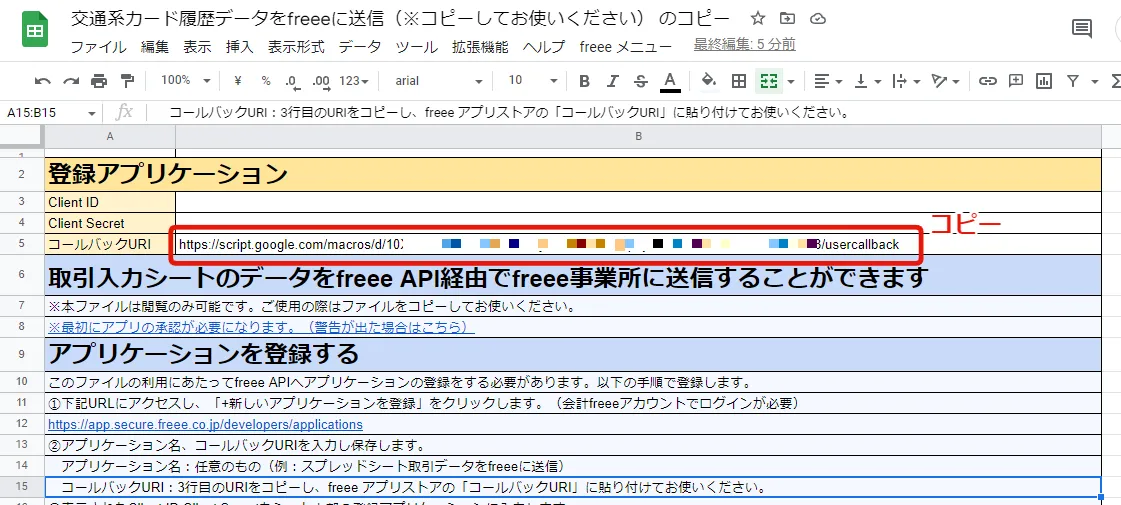
Task: Check cloud save status icon
Action: (x=819, y=19)
